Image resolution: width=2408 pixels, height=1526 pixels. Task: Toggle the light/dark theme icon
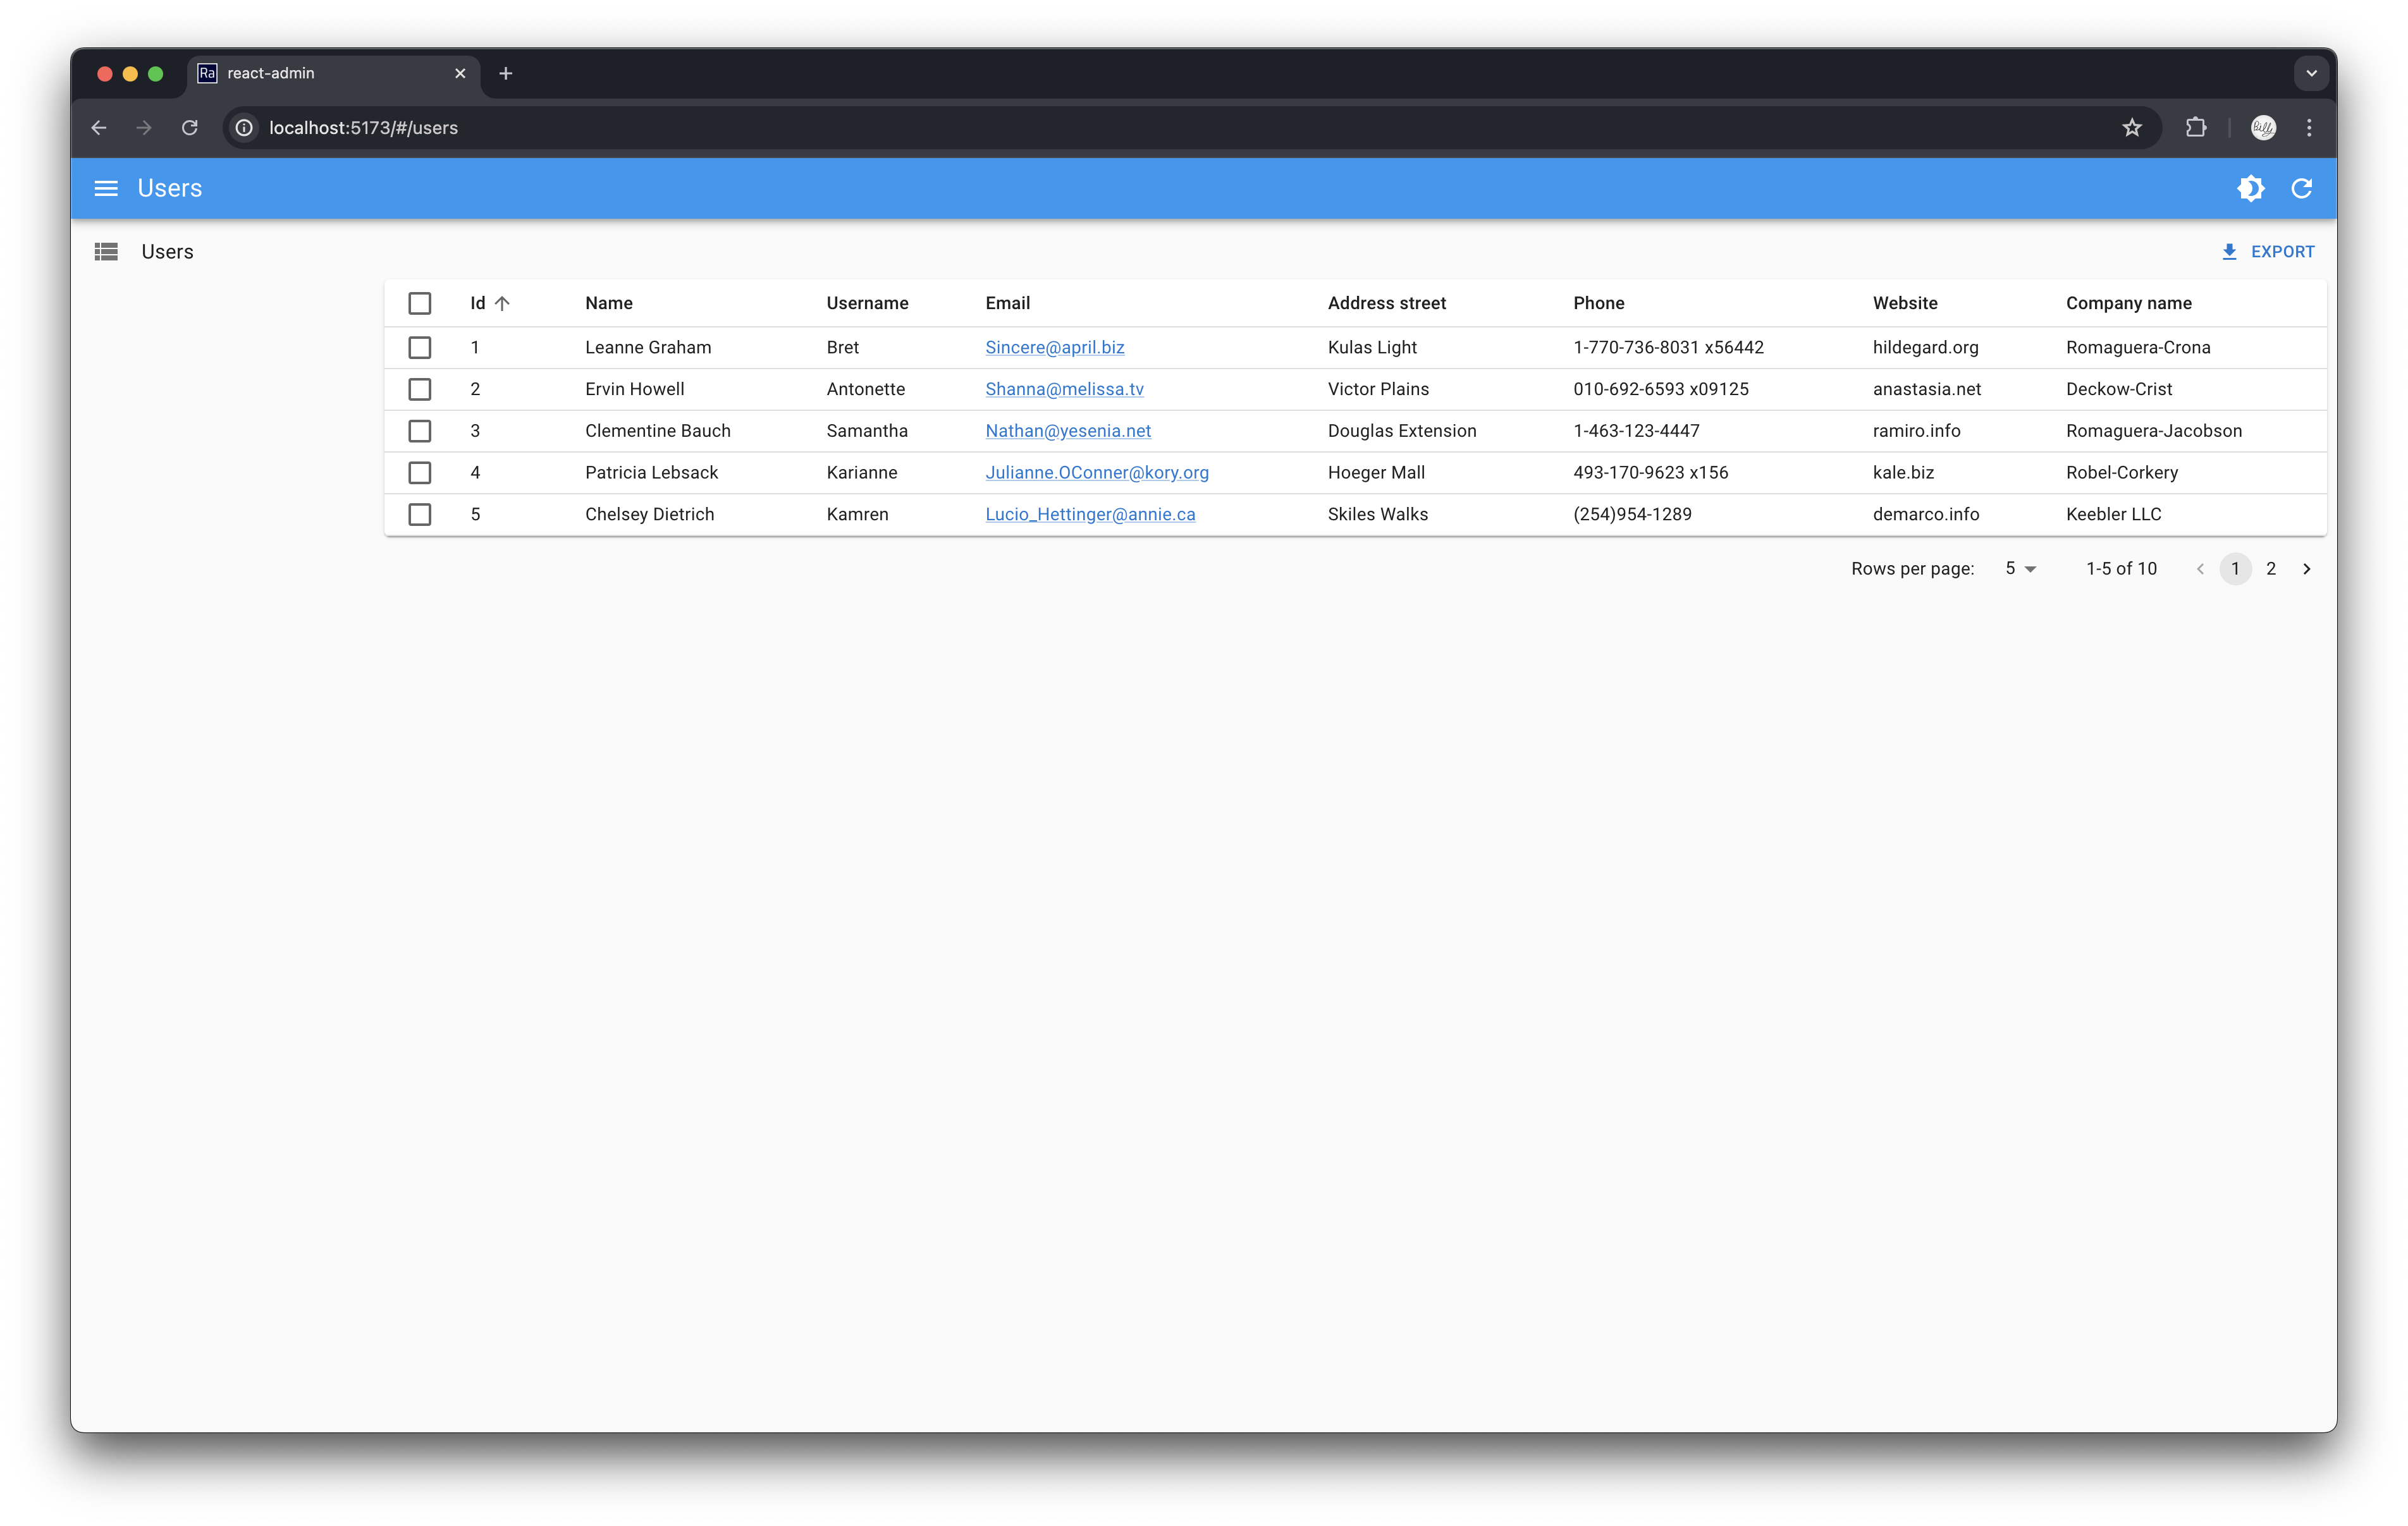2250,188
